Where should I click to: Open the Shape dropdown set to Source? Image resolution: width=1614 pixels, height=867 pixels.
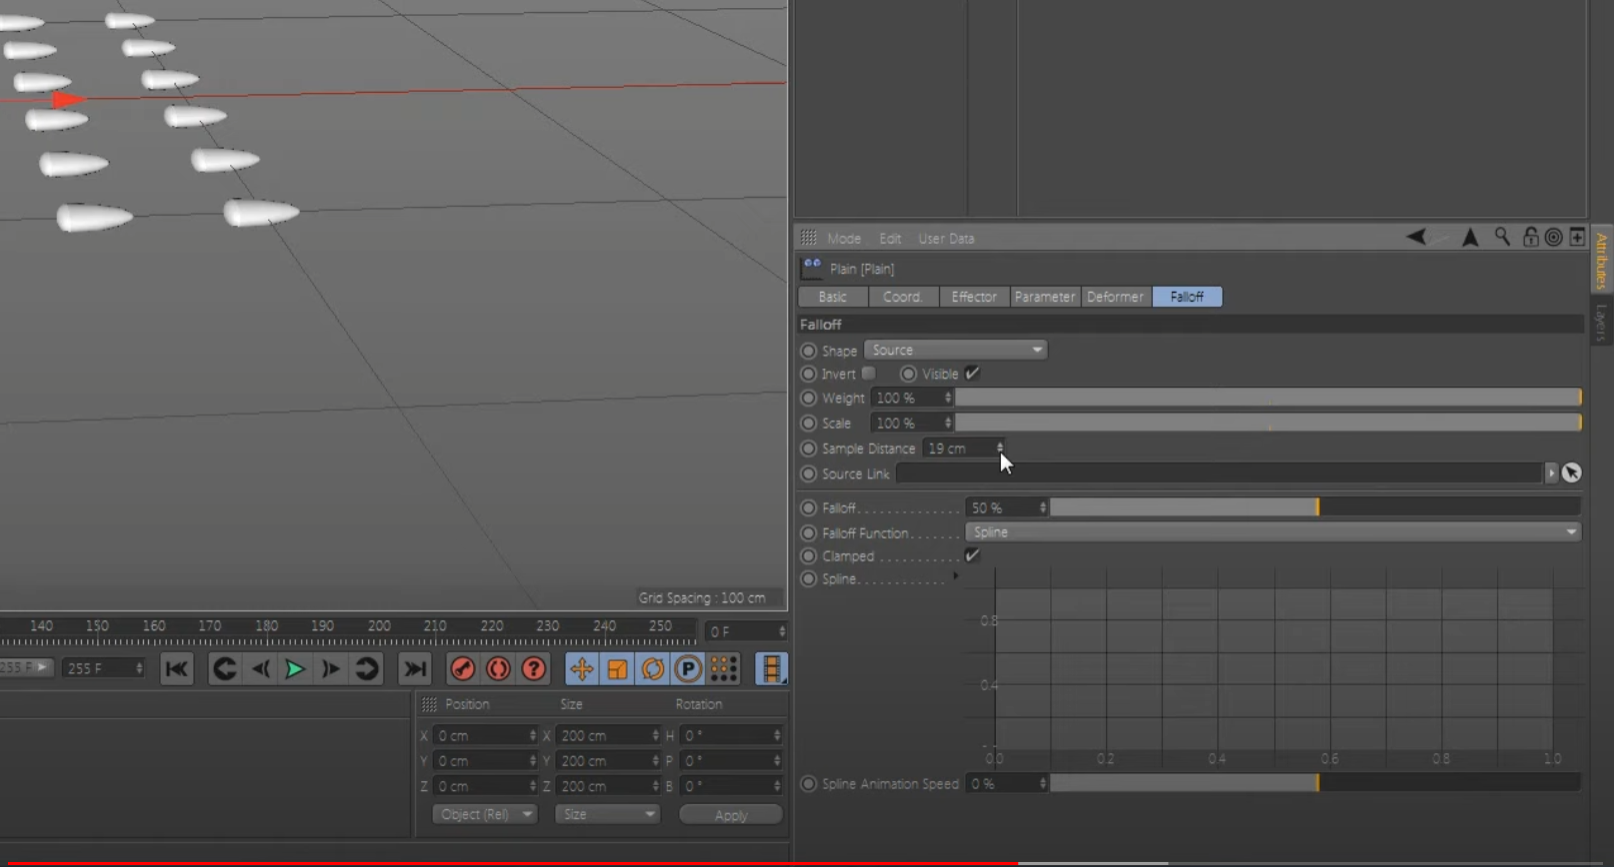tap(955, 350)
